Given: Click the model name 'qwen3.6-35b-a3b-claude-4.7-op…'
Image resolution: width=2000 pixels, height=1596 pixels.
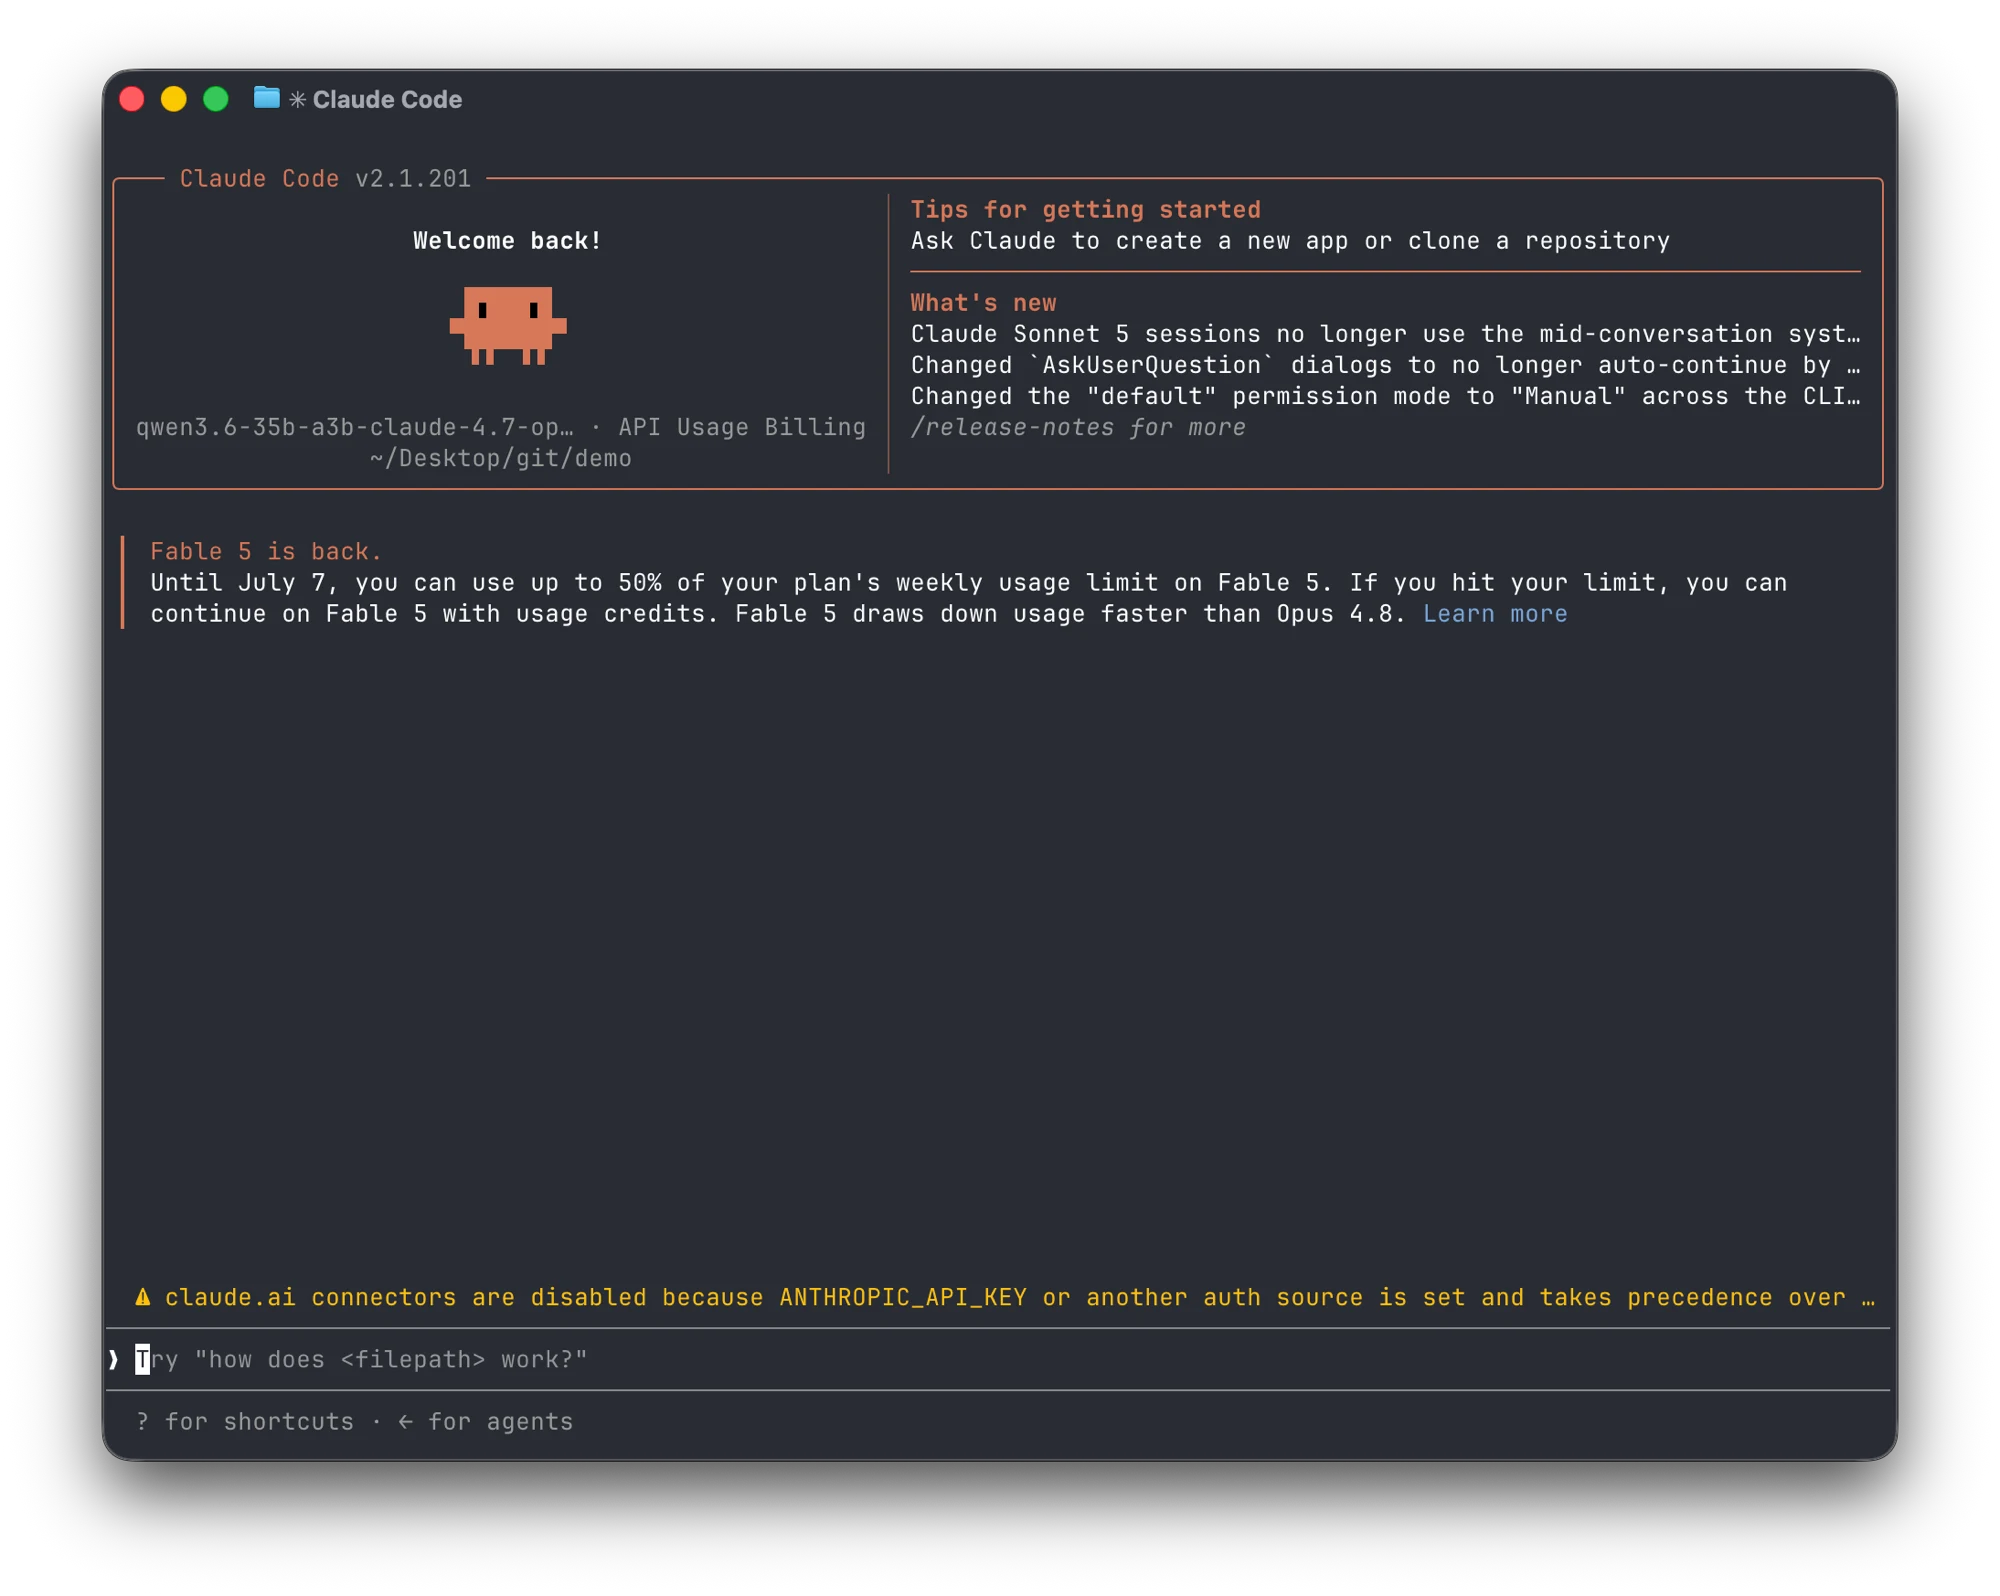Looking at the screenshot, I should pos(355,427).
